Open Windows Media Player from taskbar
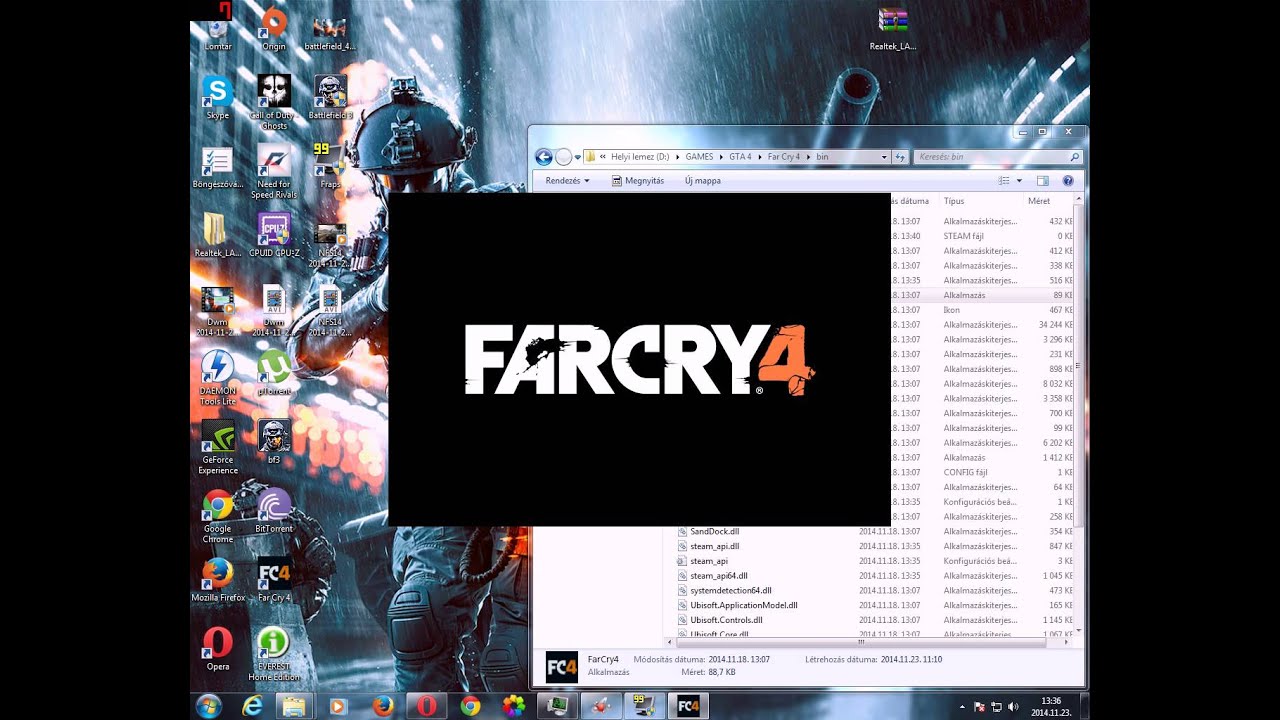Screen dimensions: 1280x720 click(337, 706)
